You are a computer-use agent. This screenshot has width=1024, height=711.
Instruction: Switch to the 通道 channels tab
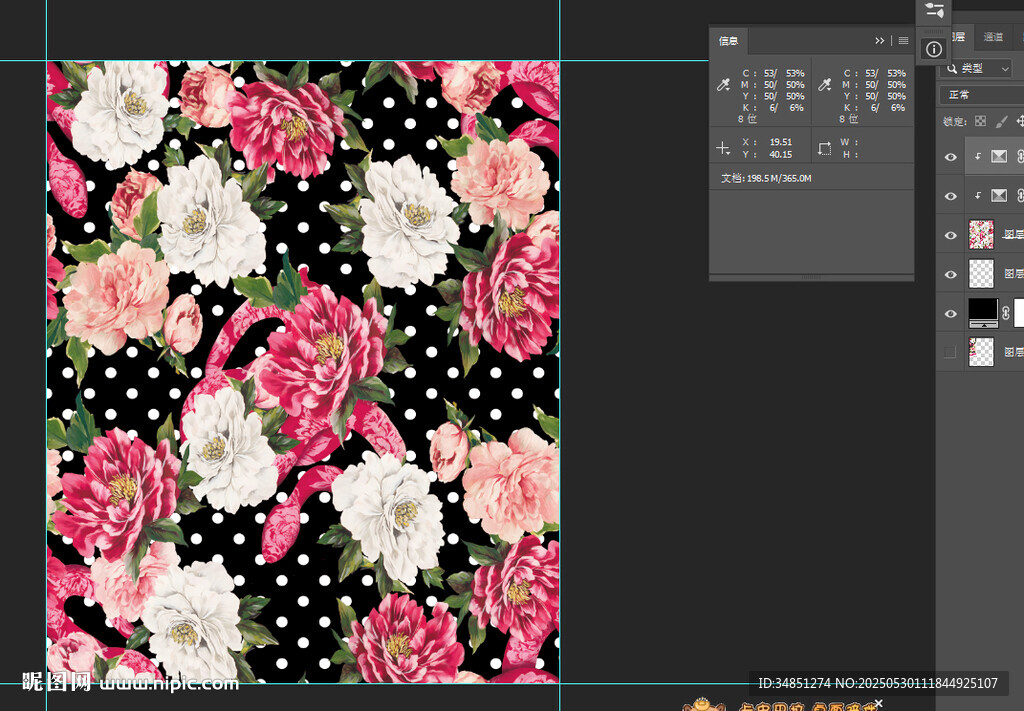pos(993,37)
